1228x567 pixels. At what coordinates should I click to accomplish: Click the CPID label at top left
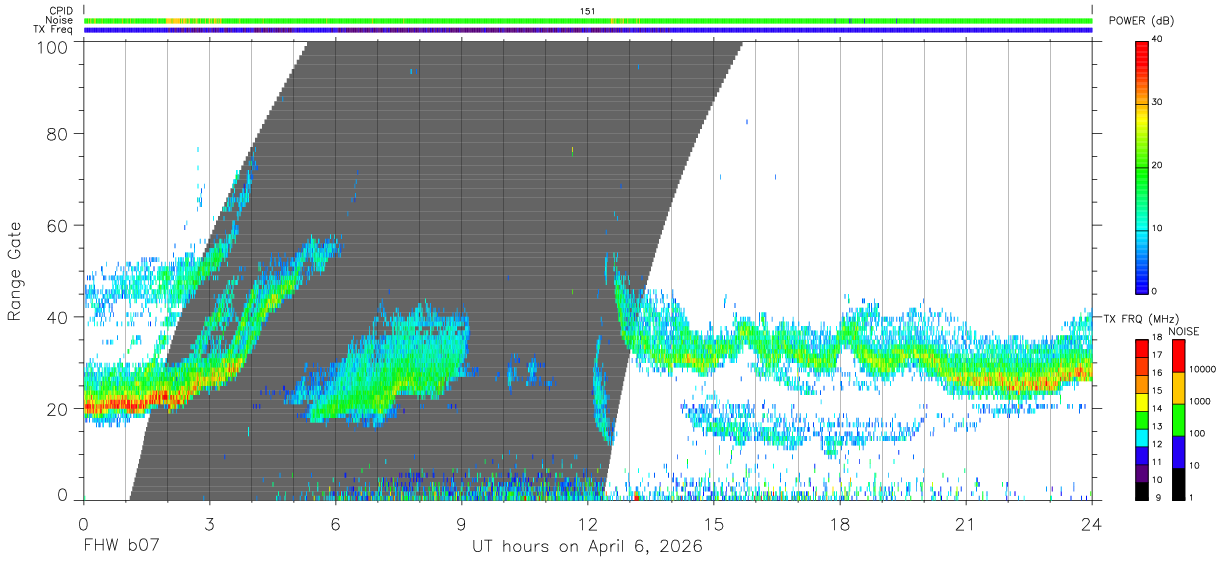click(60, 11)
